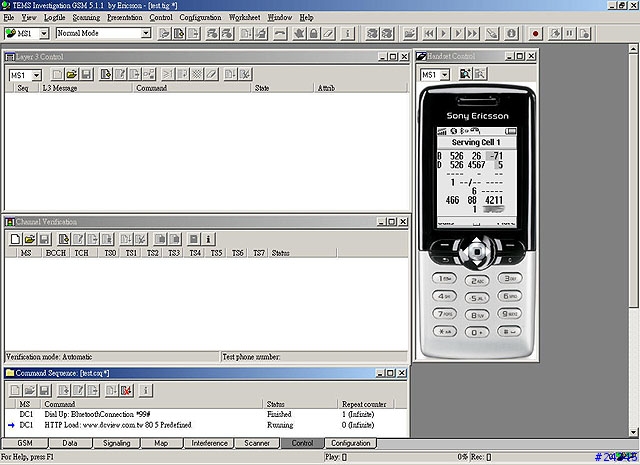Click the telephone handset end-call toolbar icon
The width and height of the screenshot is (640, 465).
click(280, 33)
